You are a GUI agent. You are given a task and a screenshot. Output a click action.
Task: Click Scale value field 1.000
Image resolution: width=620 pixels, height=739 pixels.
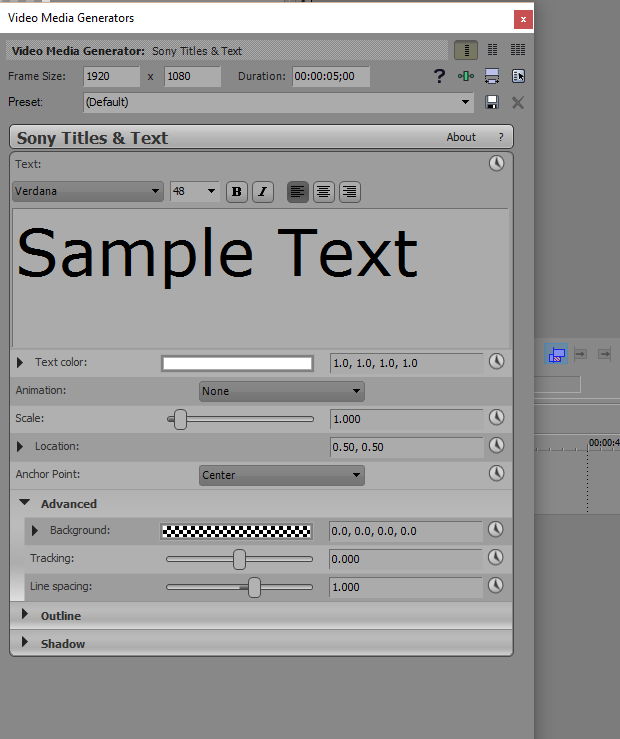407,419
